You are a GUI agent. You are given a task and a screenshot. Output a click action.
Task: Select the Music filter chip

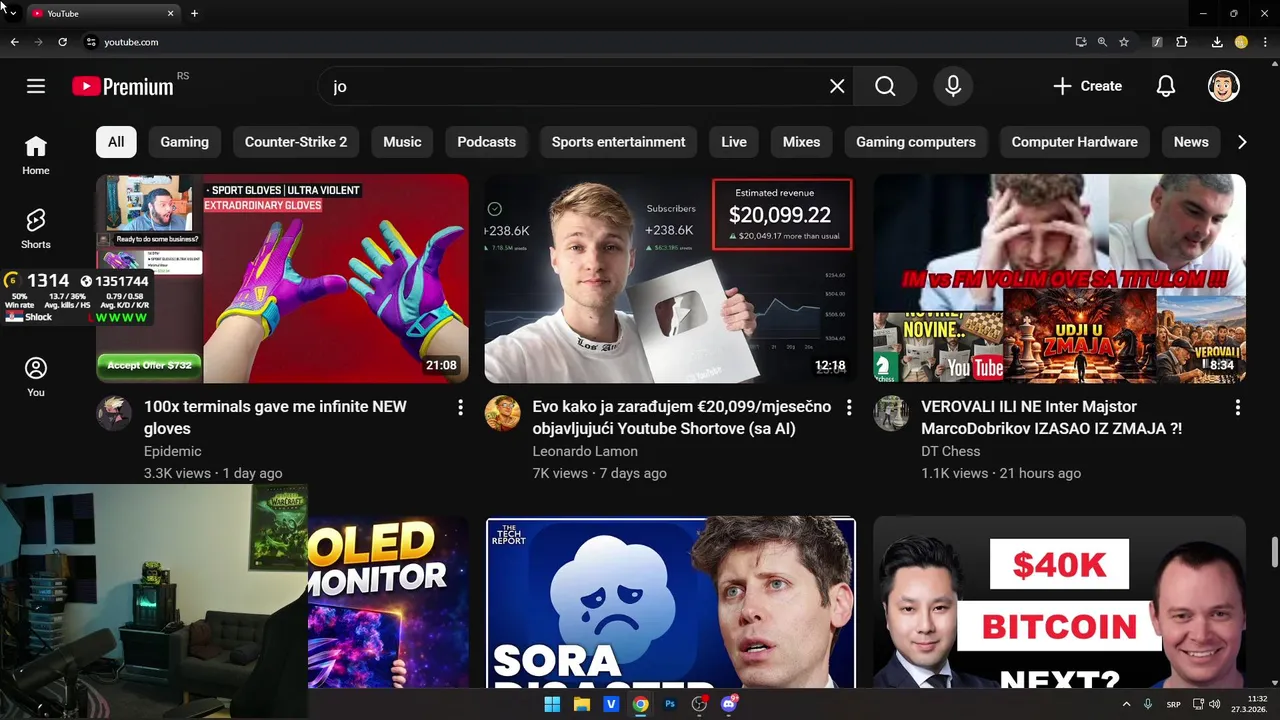pyautogui.click(x=402, y=142)
